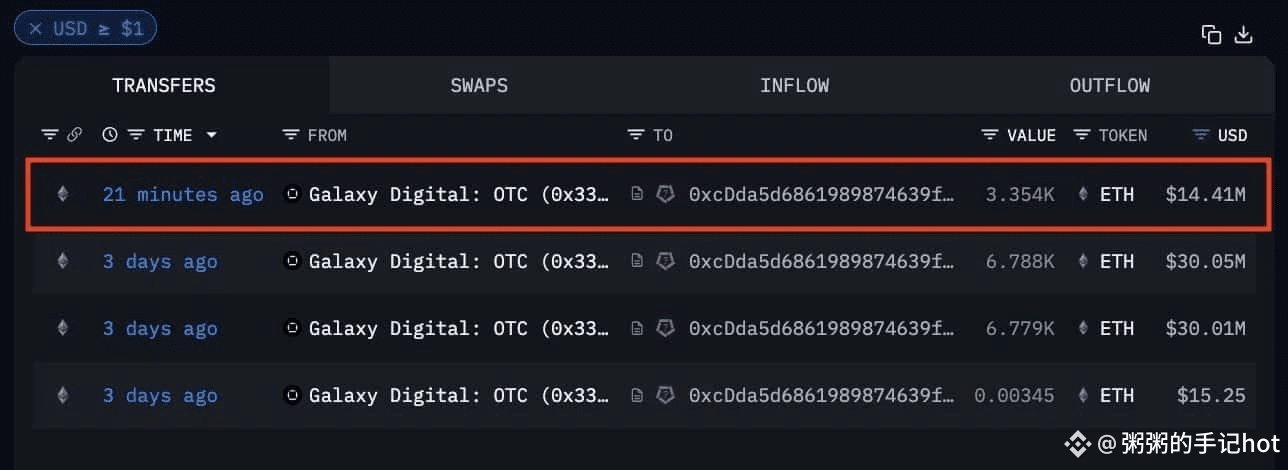This screenshot has width=1288, height=470.
Task: Open the USD column filter
Action: point(1201,135)
